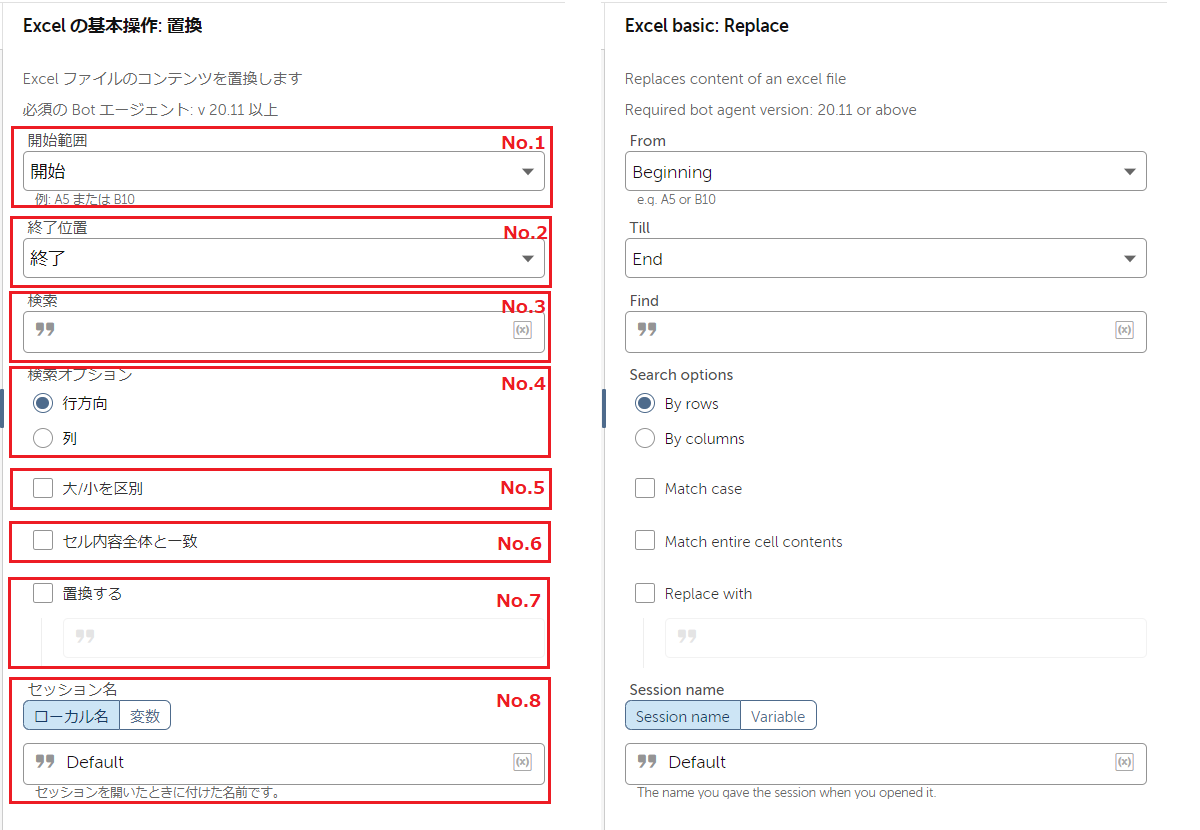Insert variable icon in Japanese session name field
Screen dimensions: 1200x830
coord(522,762)
